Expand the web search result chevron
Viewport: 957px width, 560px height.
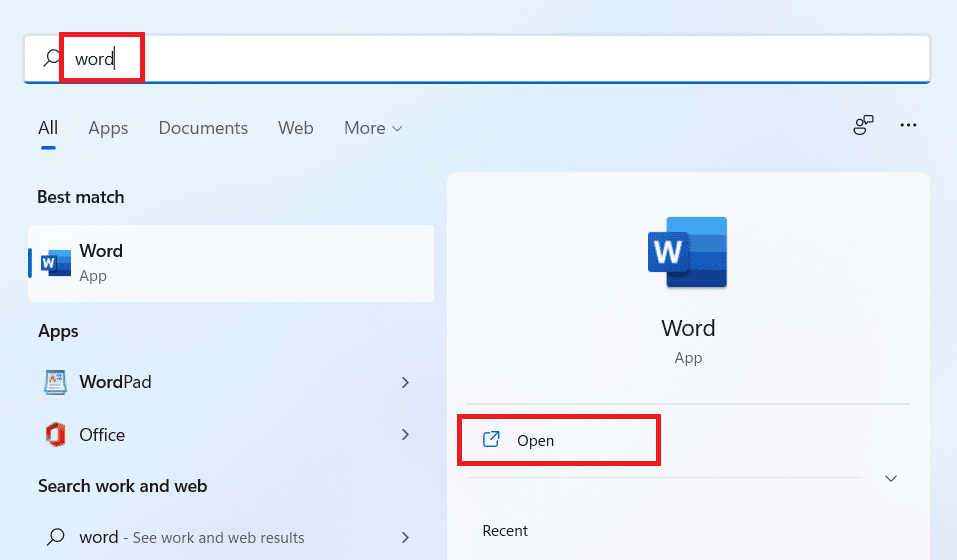[405, 537]
